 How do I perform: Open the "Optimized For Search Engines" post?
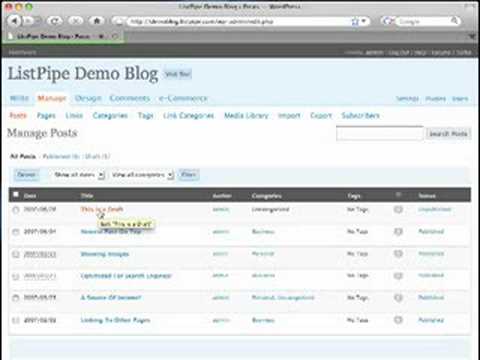click(x=126, y=276)
